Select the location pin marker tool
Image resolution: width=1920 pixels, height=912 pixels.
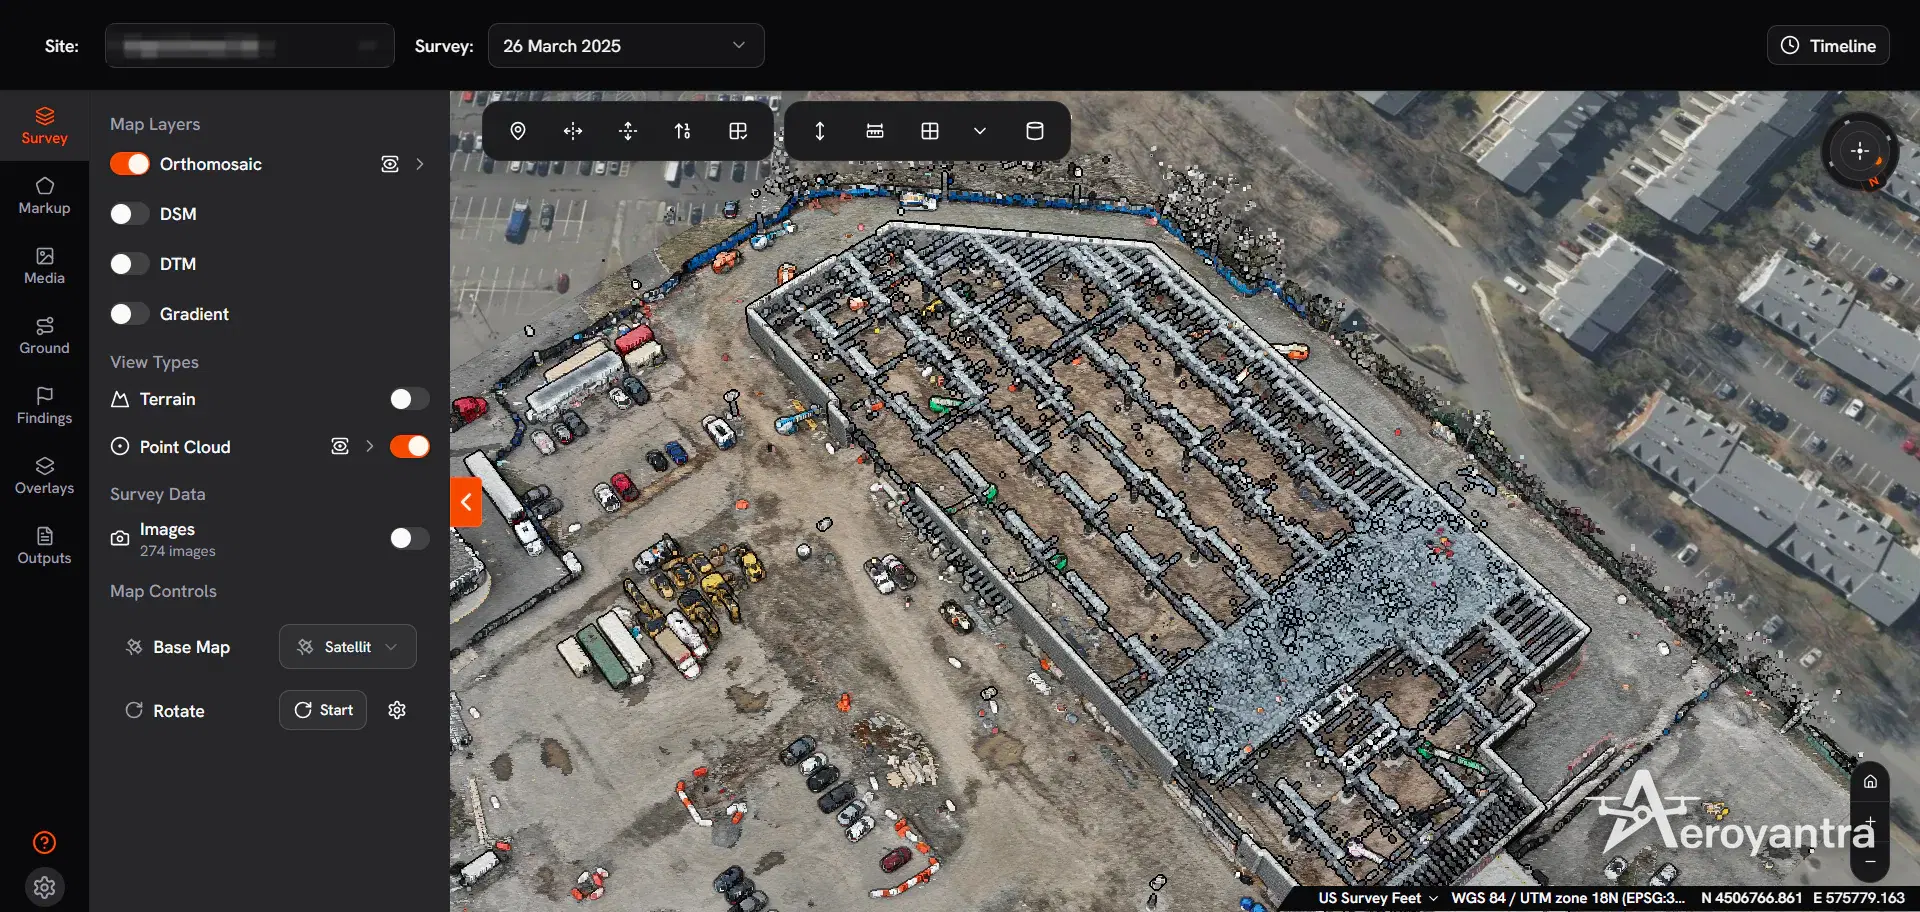[518, 131]
